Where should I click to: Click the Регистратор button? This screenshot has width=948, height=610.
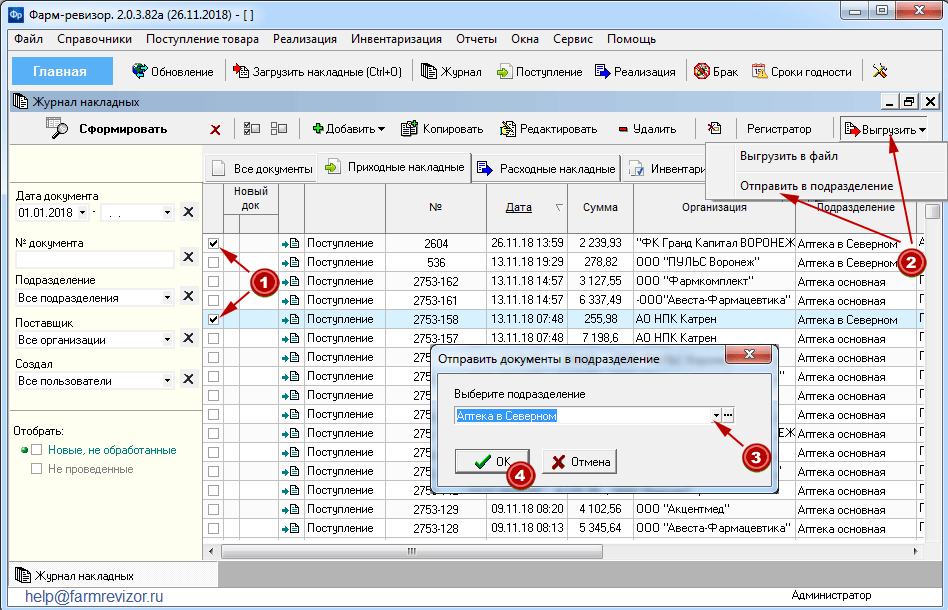tap(779, 129)
